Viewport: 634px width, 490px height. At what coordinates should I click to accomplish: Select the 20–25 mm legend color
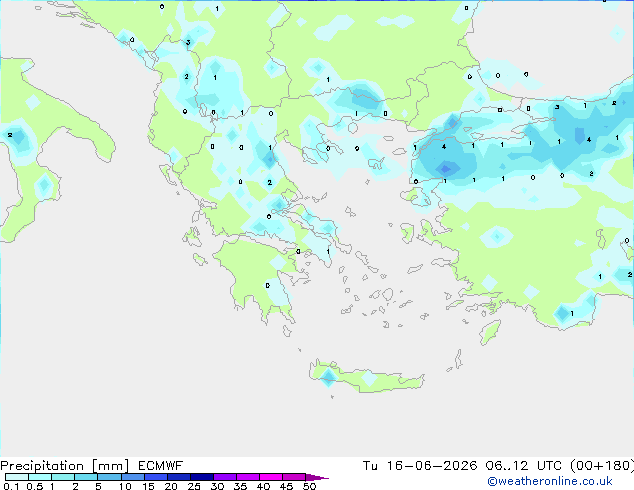click(x=179, y=477)
